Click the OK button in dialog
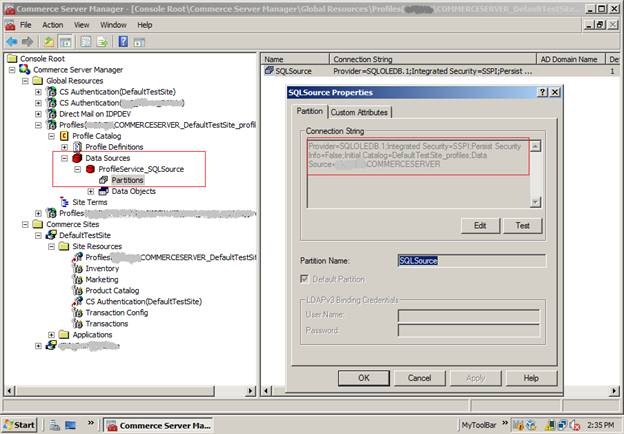The height and width of the screenshot is (434, 624). (x=363, y=378)
